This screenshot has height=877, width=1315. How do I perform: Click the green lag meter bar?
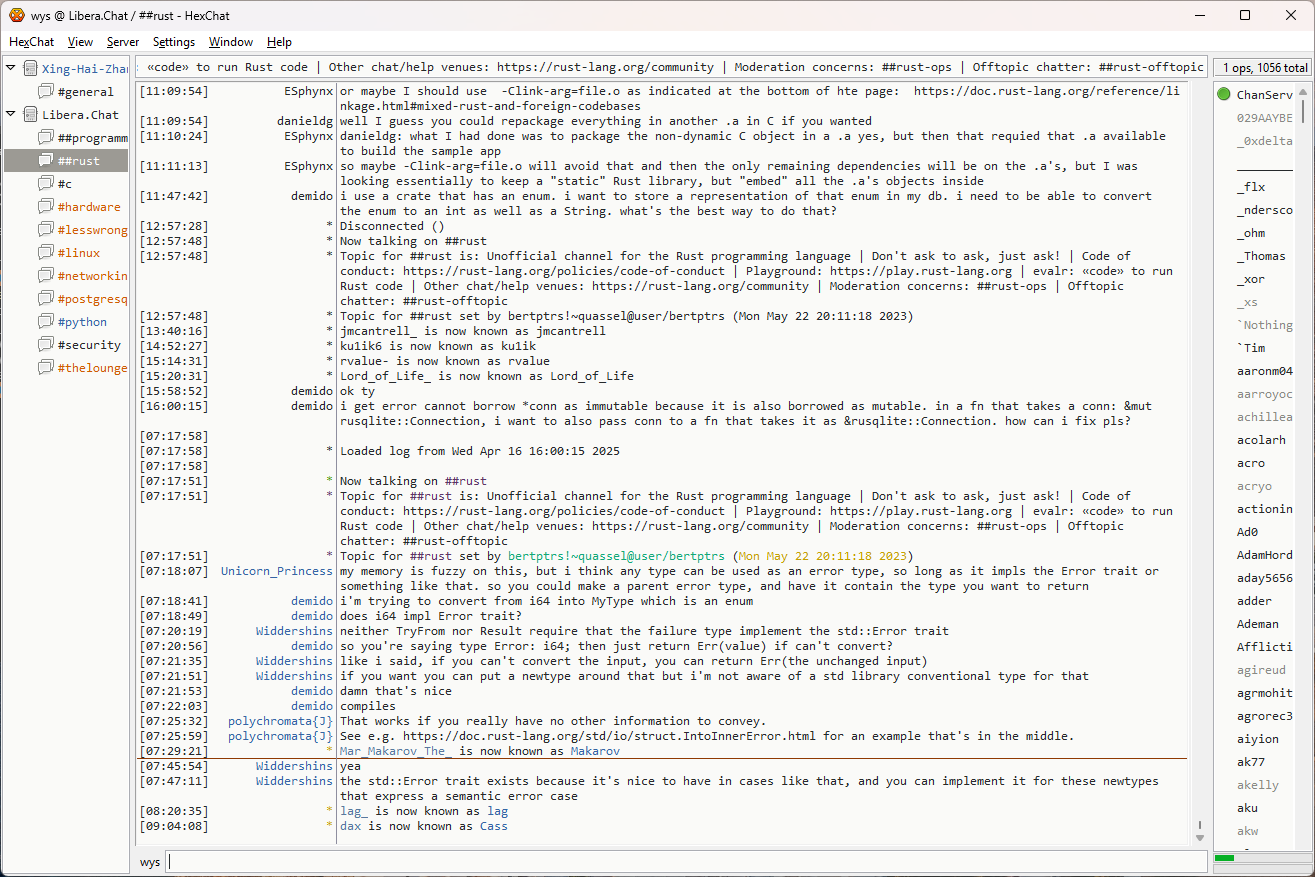(1225, 858)
